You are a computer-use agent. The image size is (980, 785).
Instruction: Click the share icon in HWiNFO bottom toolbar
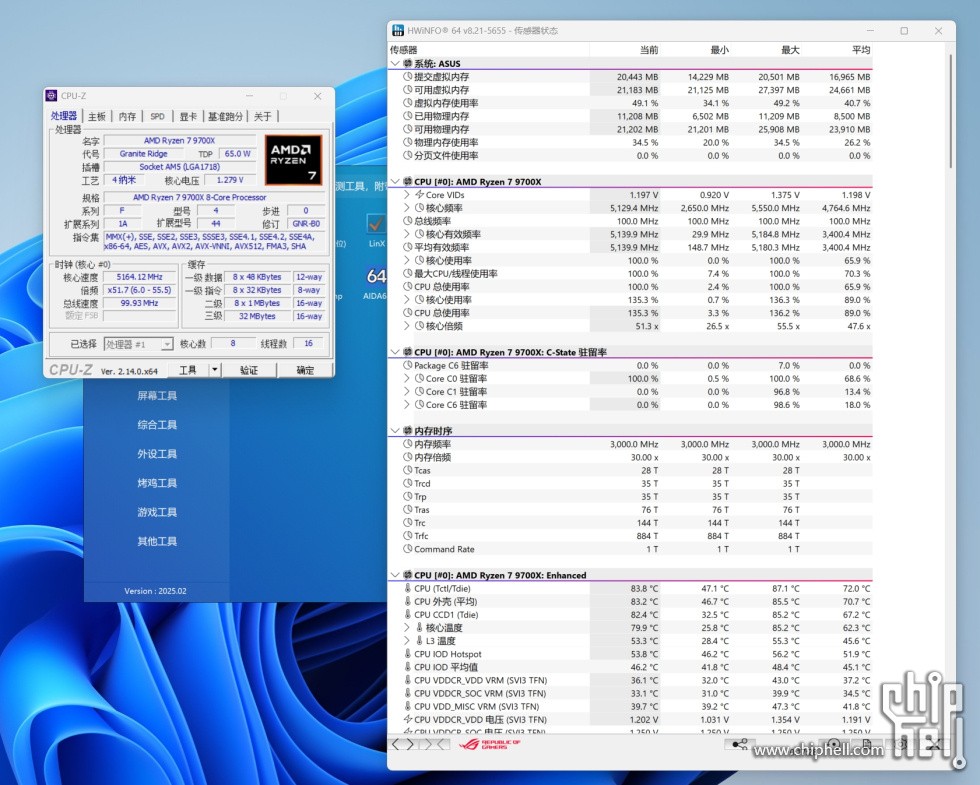739,744
